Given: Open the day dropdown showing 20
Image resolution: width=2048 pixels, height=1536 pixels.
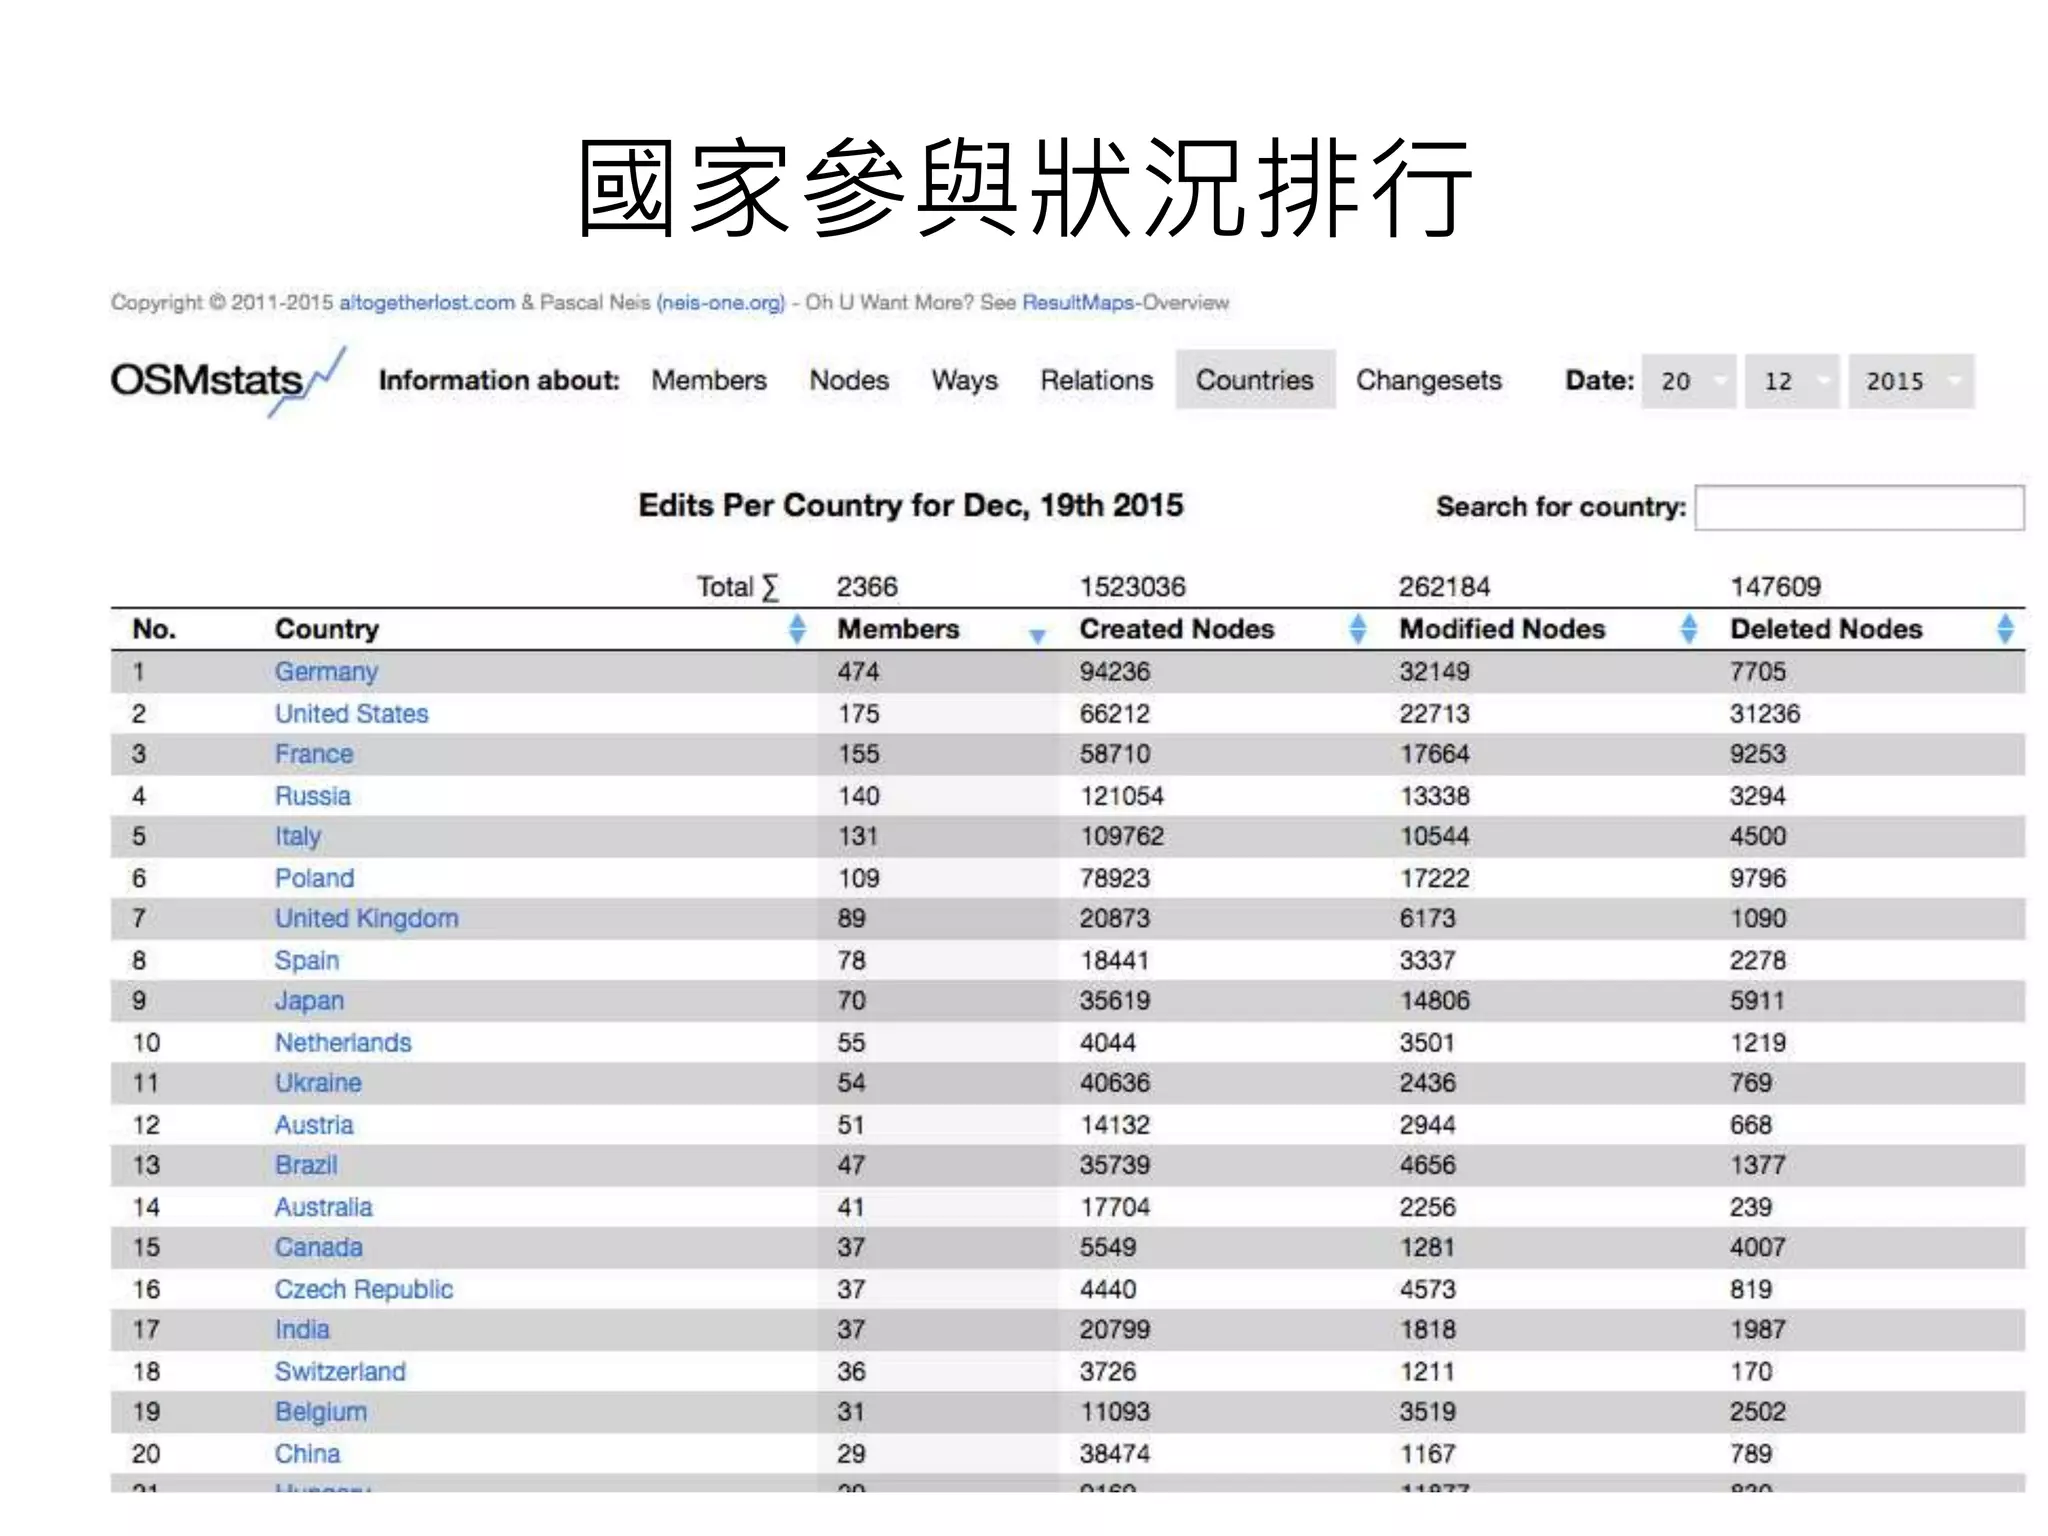Looking at the screenshot, I should [x=1688, y=381].
